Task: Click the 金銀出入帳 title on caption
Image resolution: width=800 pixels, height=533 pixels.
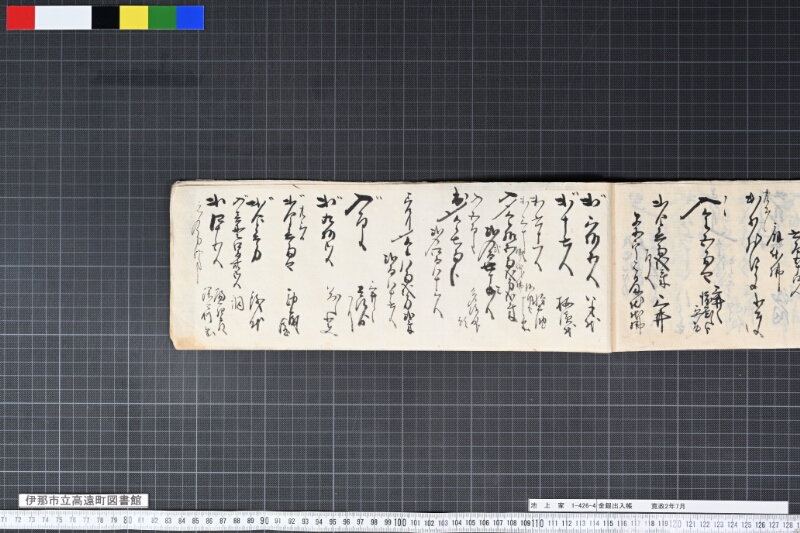Action: tap(615, 506)
